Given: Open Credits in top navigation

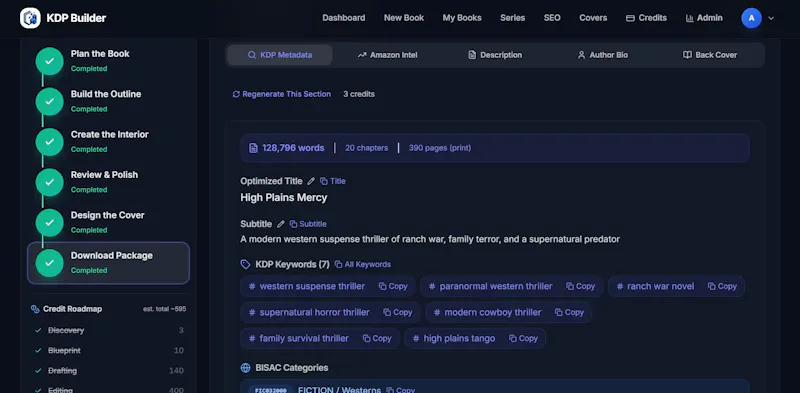Looking at the screenshot, I should (646, 18).
